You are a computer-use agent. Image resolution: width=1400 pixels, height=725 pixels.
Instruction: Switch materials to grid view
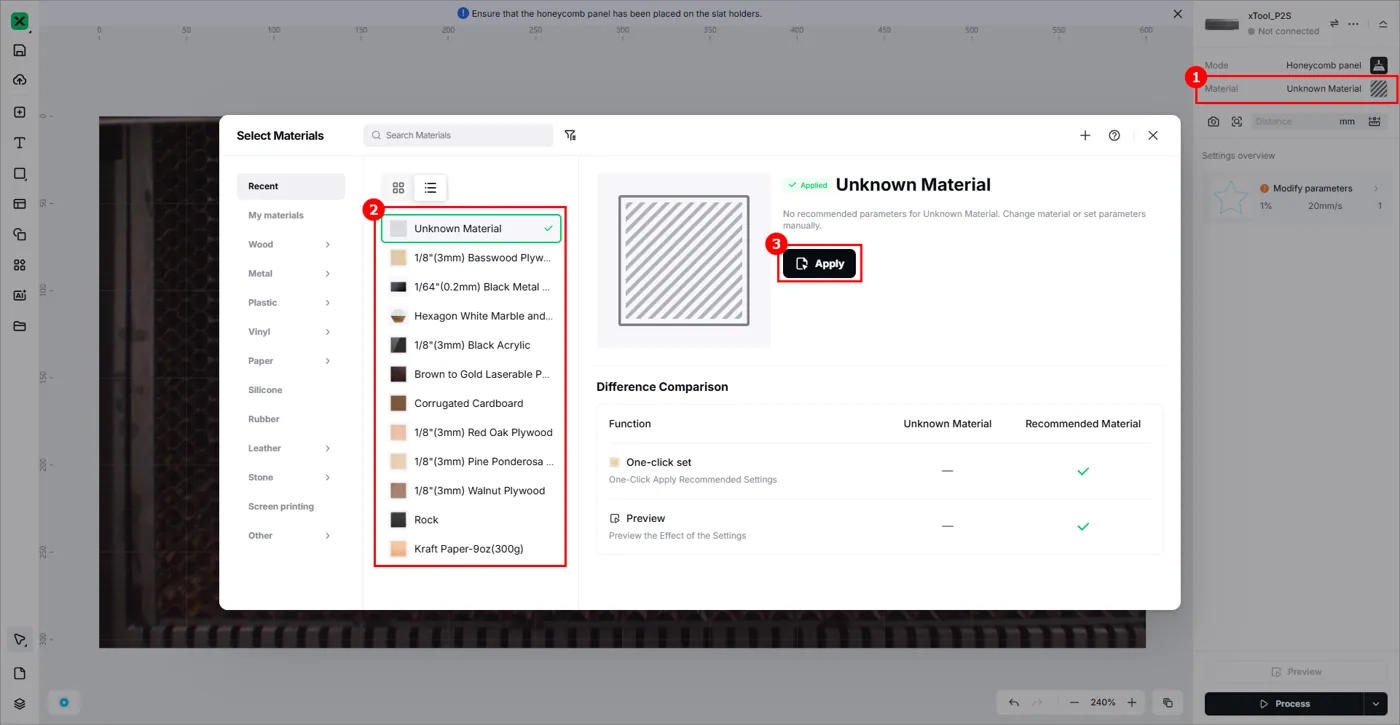398,188
